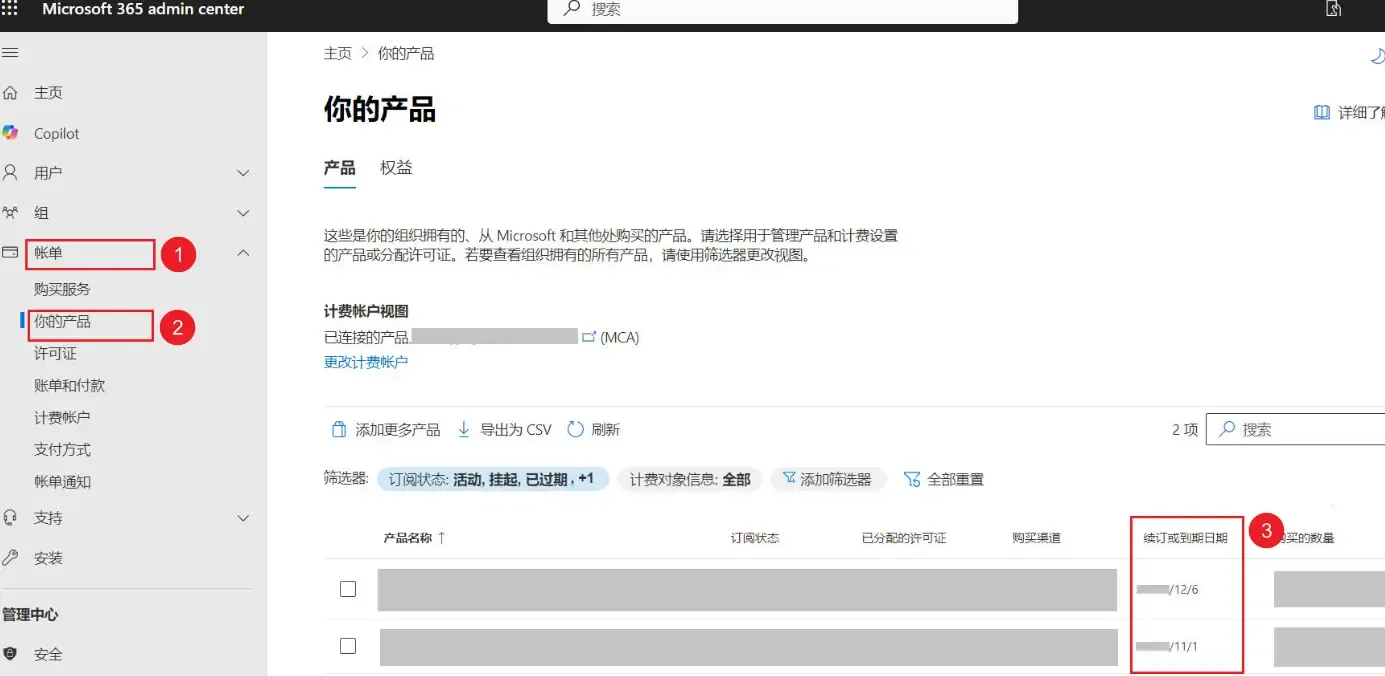Click the 导出为 CSV button

tap(504, 430)
